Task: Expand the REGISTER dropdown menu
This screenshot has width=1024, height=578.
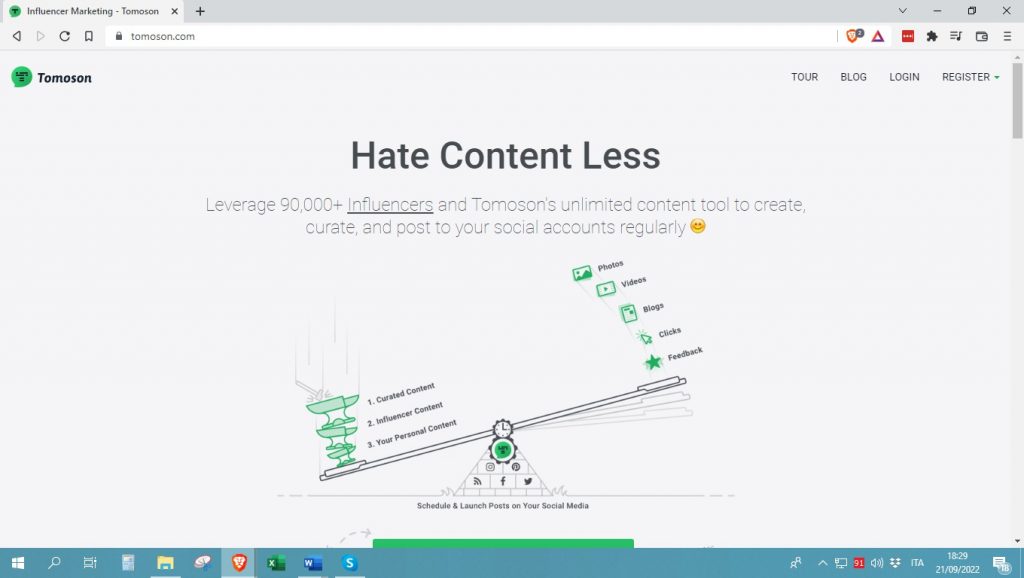Action: (970, 77)
